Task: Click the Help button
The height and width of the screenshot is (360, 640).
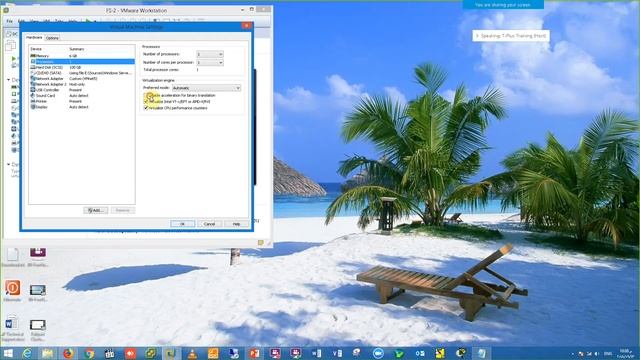Action: tap(236, 224)
